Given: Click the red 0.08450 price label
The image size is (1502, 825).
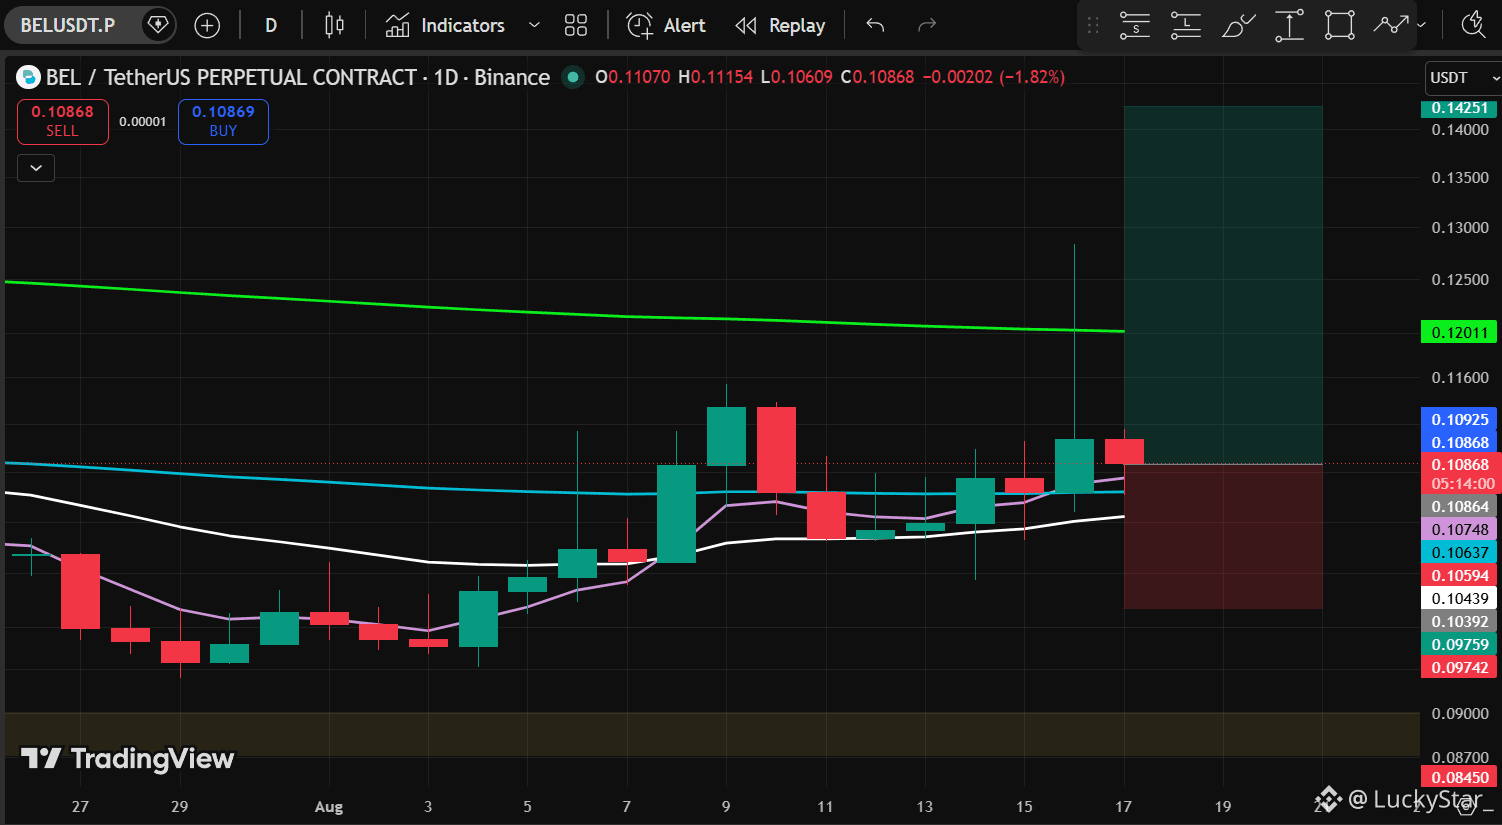Looking at the screenshot, I should pos(1459,778).
